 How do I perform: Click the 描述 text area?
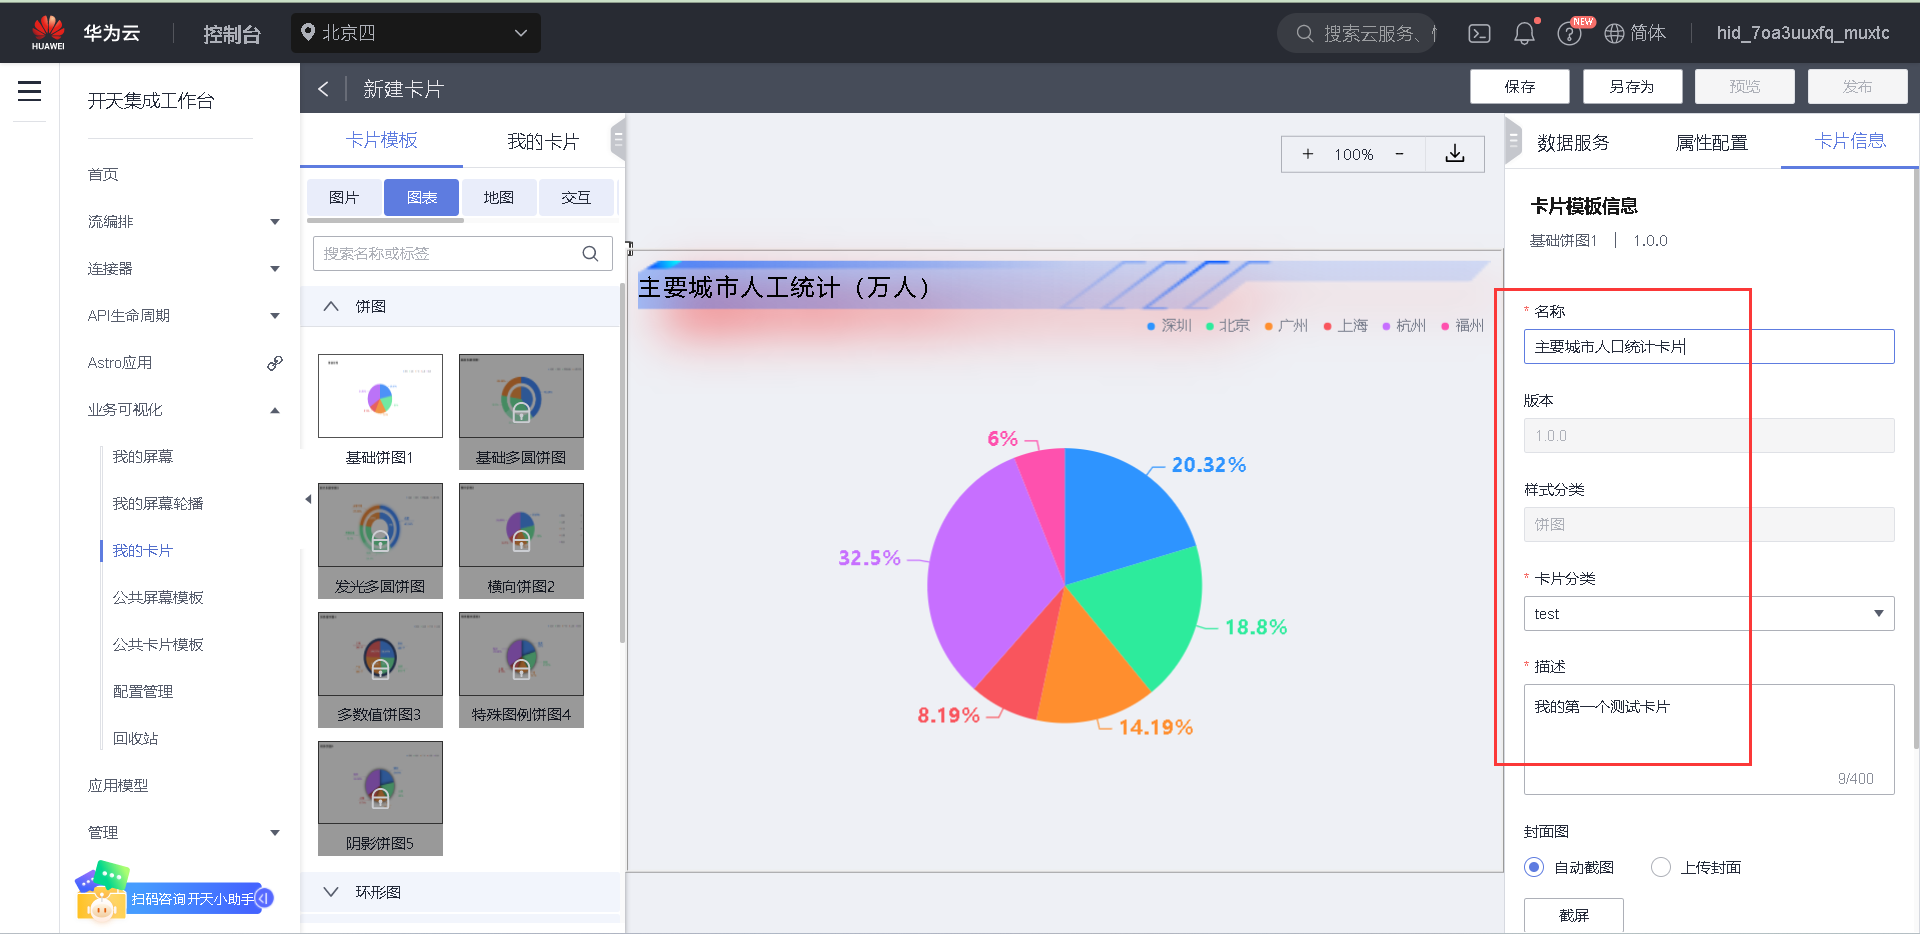tap(1709, 739)
